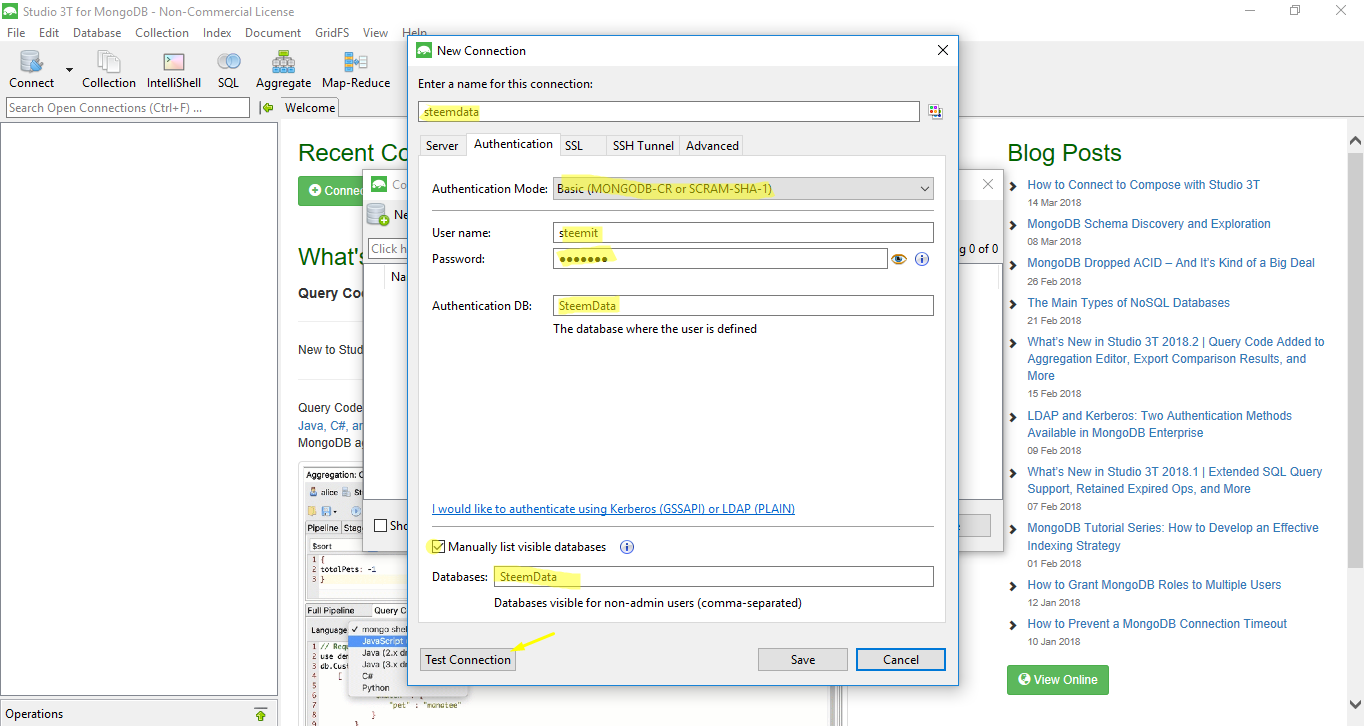Open the How to Connect to Compose blog post
Image resolution: width=1364 pixels, height=726 pixels.
click(x=1143, y=185)
